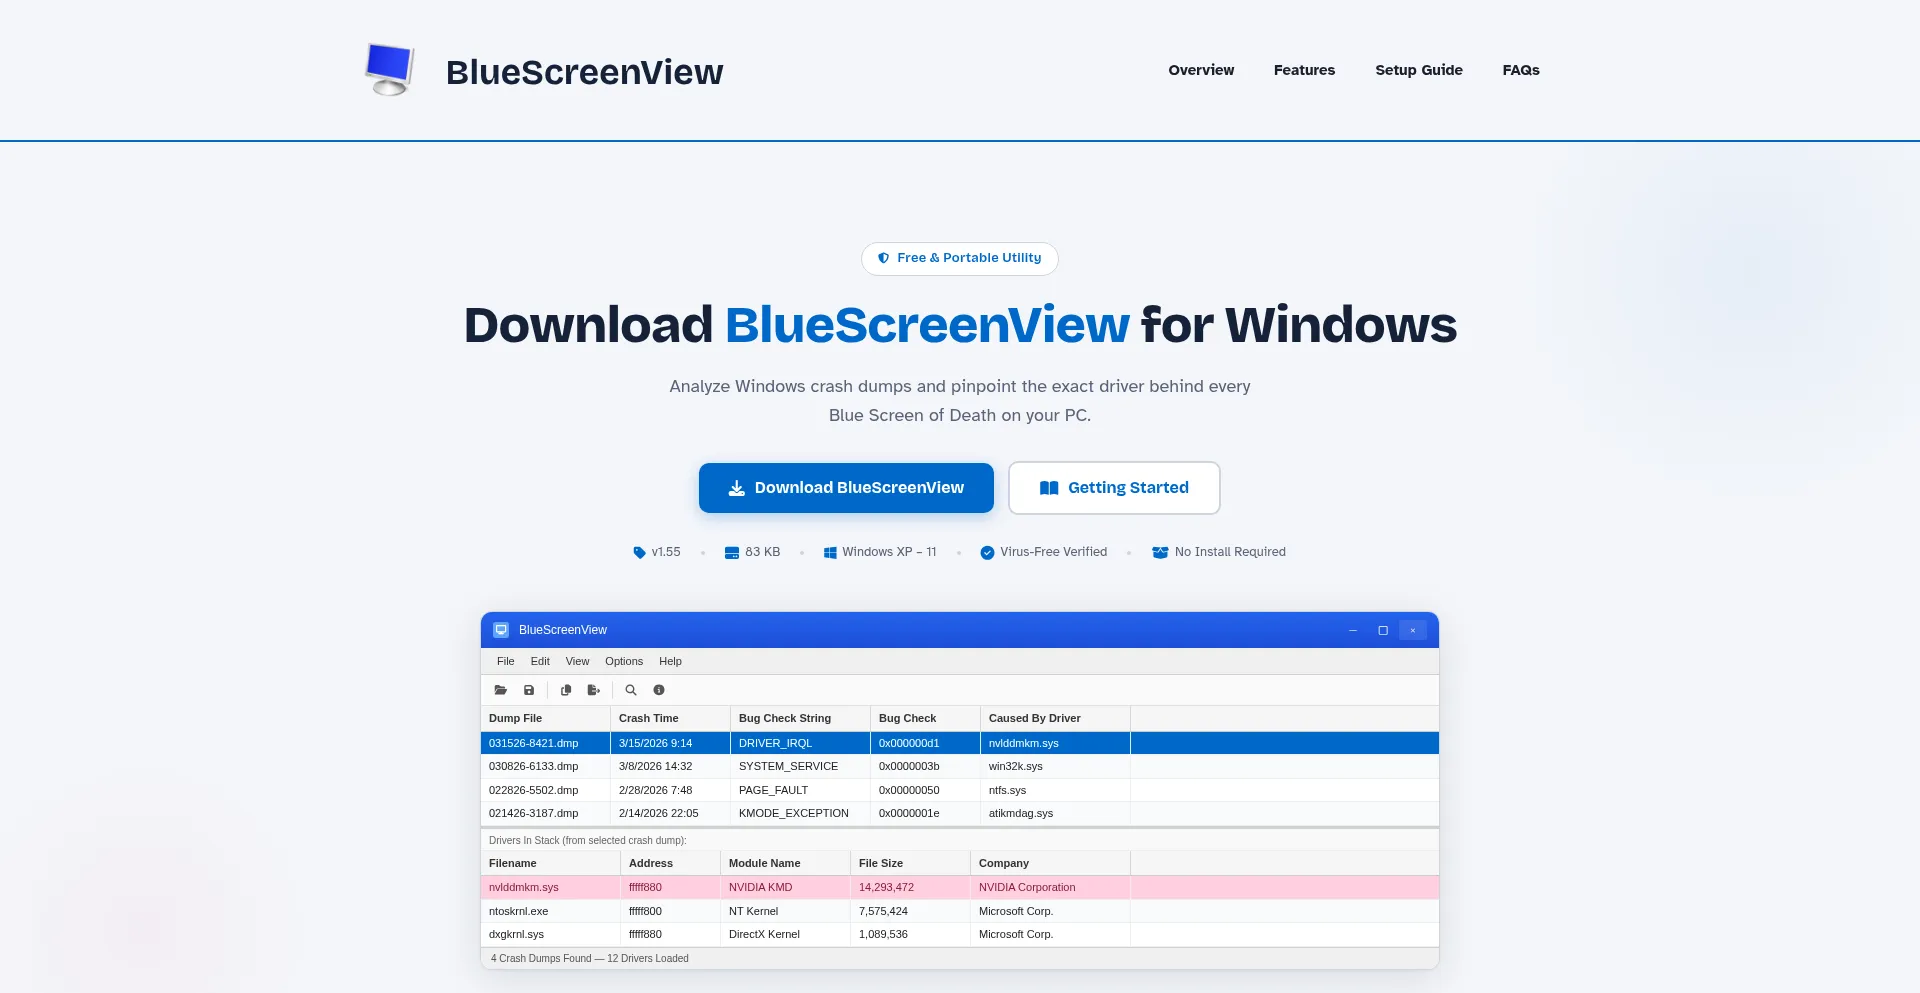The height and width of the screenshot is (993, 1920).
Task: Select dxgkrnl.sys driver row
Action: pos(960,934)
